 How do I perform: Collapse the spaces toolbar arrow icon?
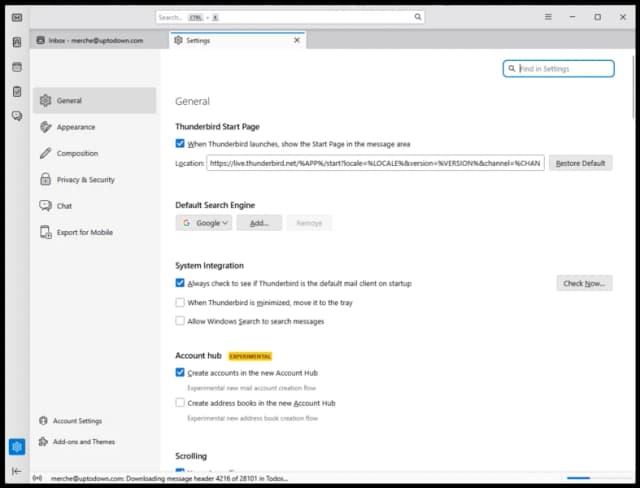click(x=16, y=471)
